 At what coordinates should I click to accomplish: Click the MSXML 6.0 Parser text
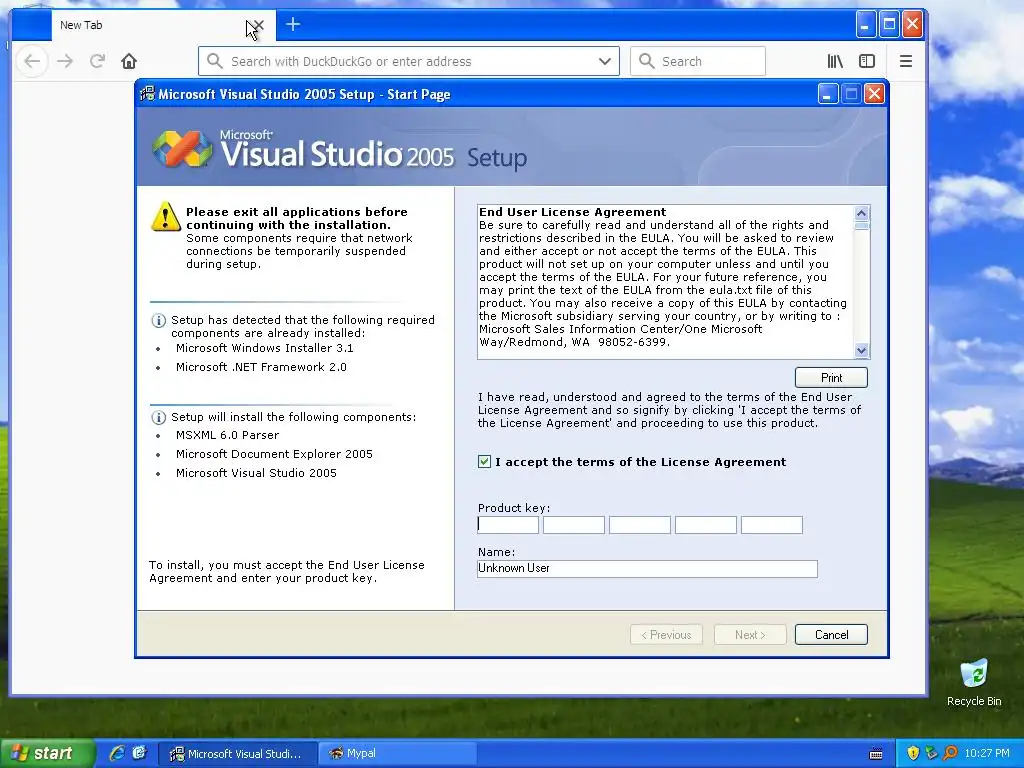tap(227, 435)
